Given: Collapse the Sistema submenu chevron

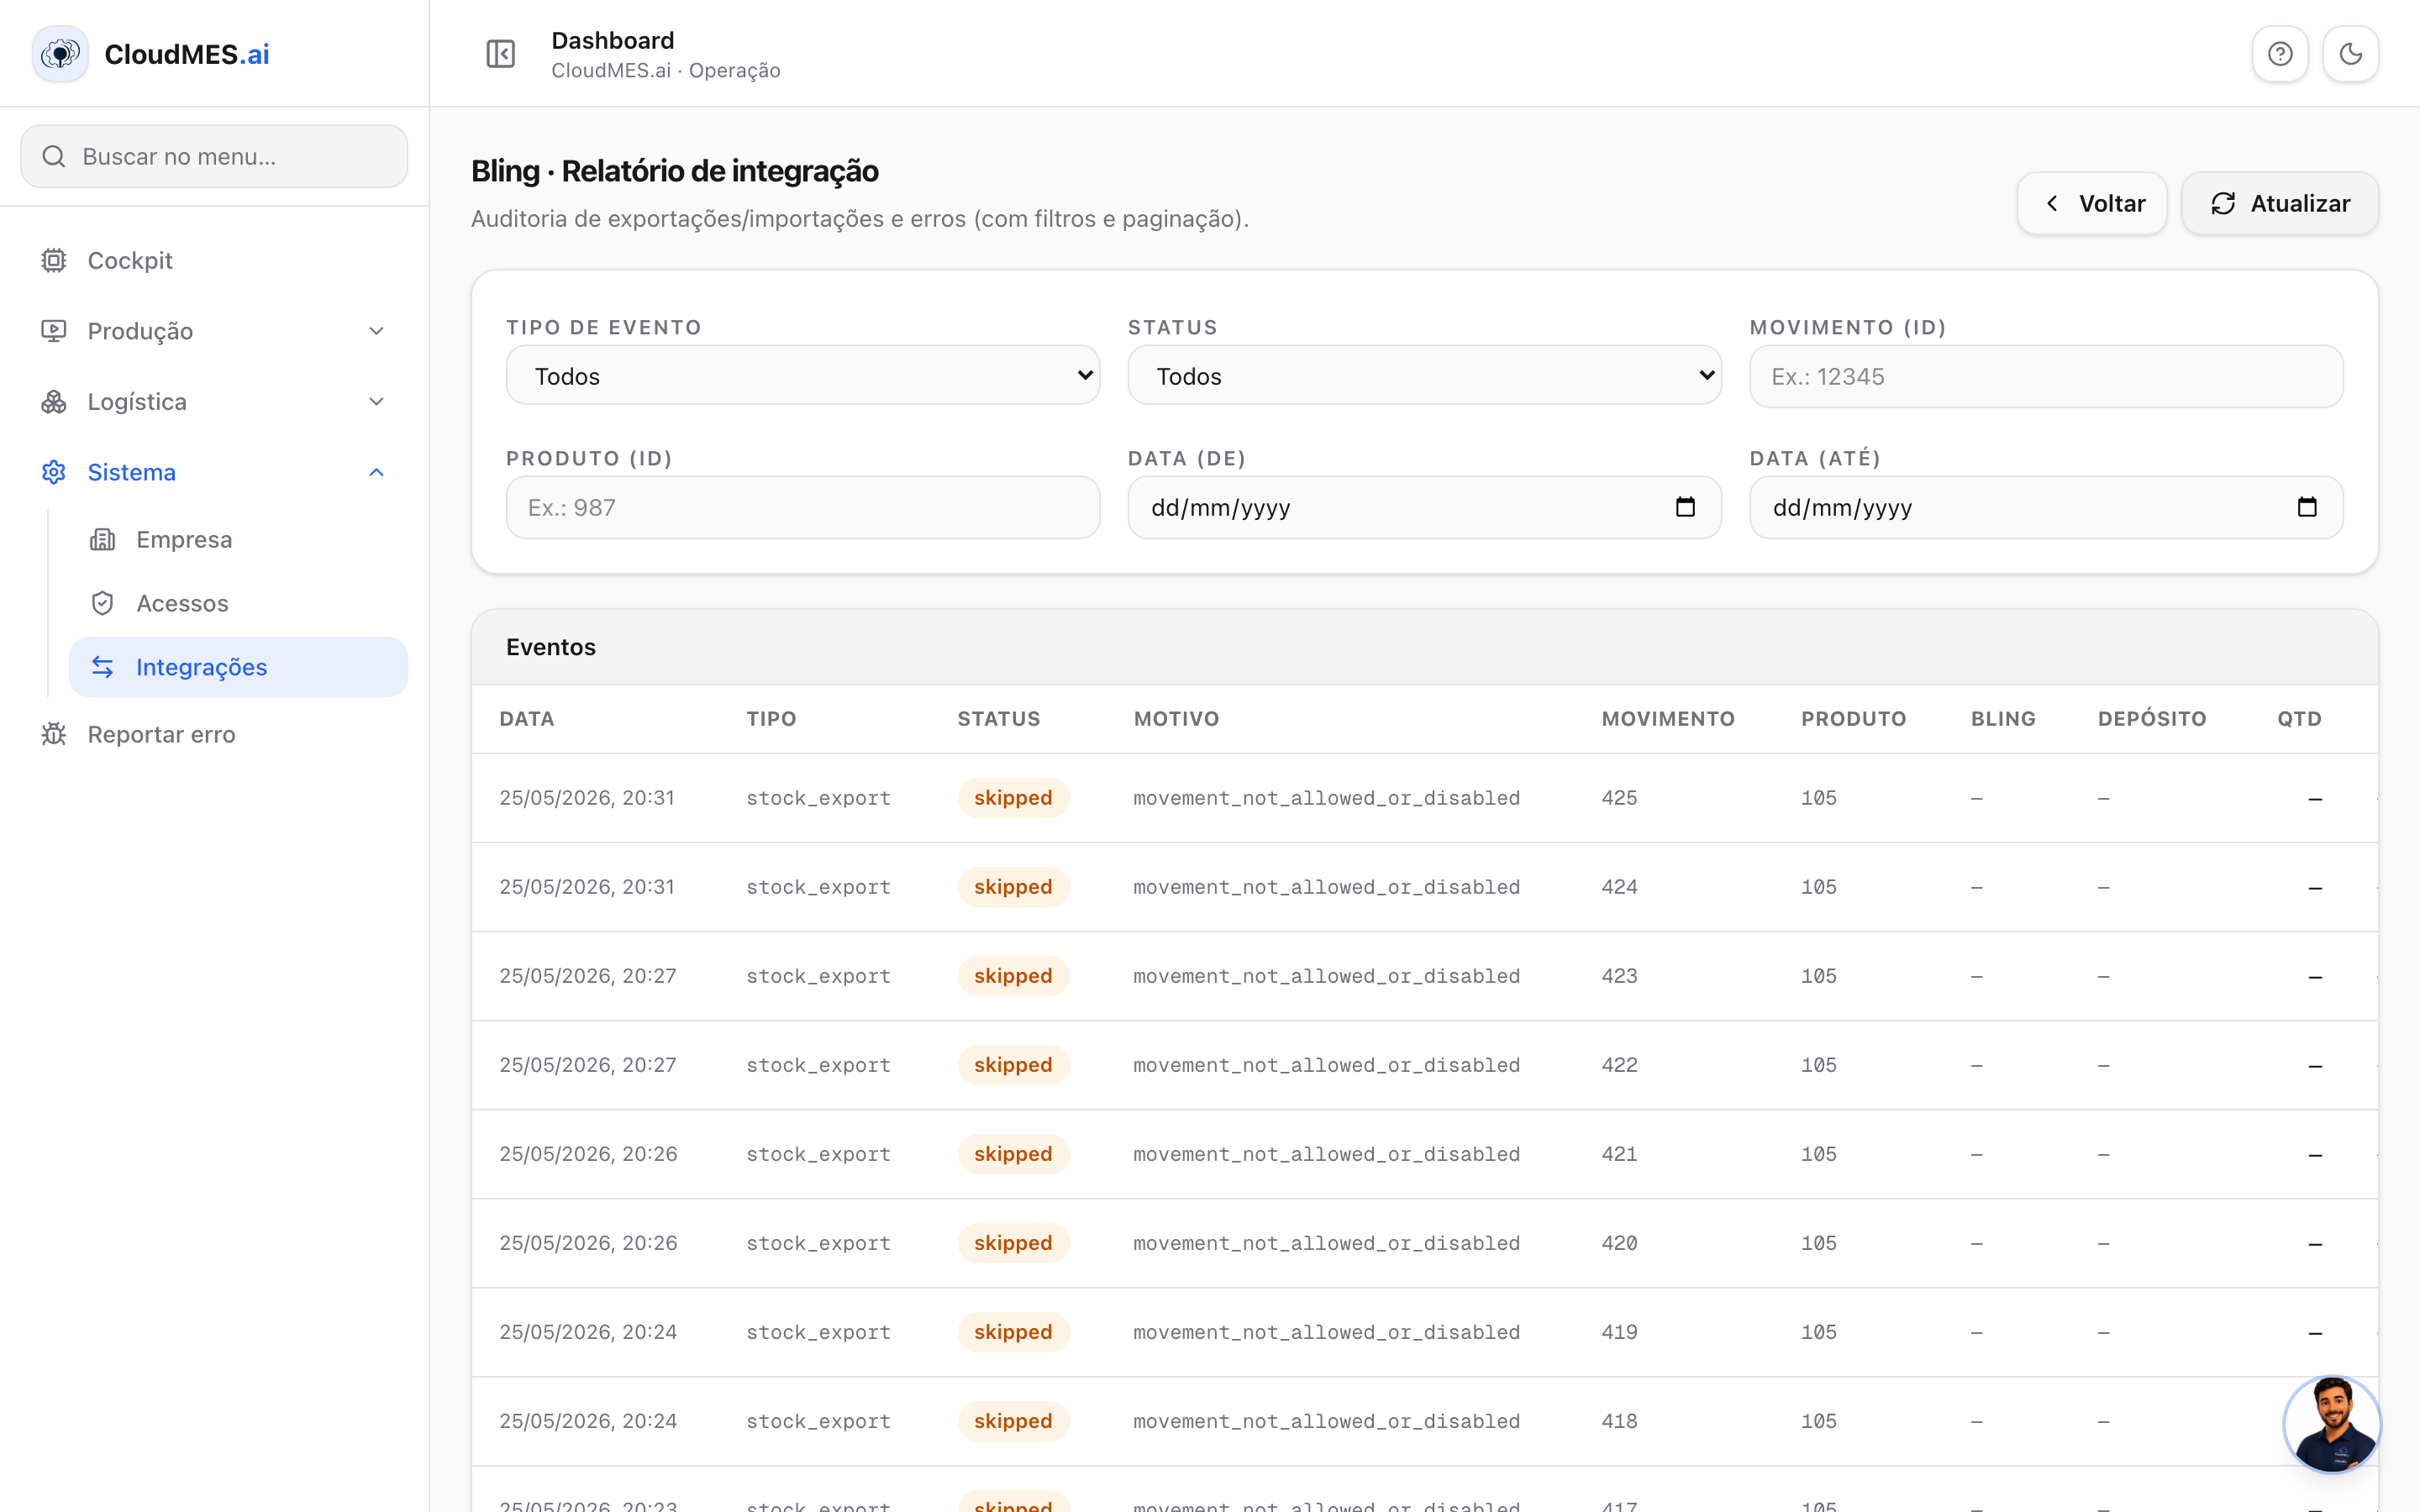Looking at the screenshot, I should point(376,472).
